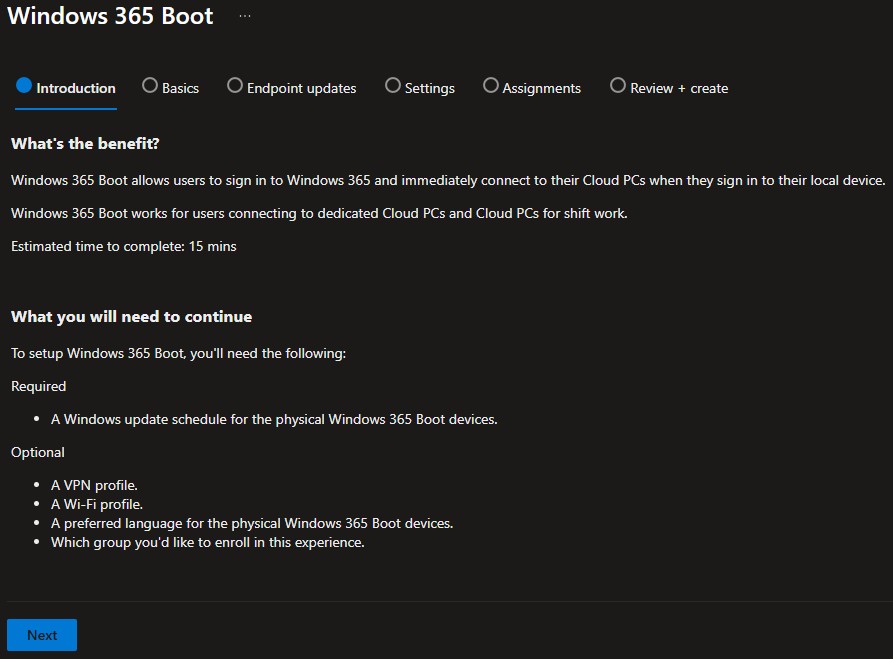Select the Assignments step circle indicator
Image resolution: width=893 pixels, height=659 pixels.
pyautogui.click(x=490, y=86)
